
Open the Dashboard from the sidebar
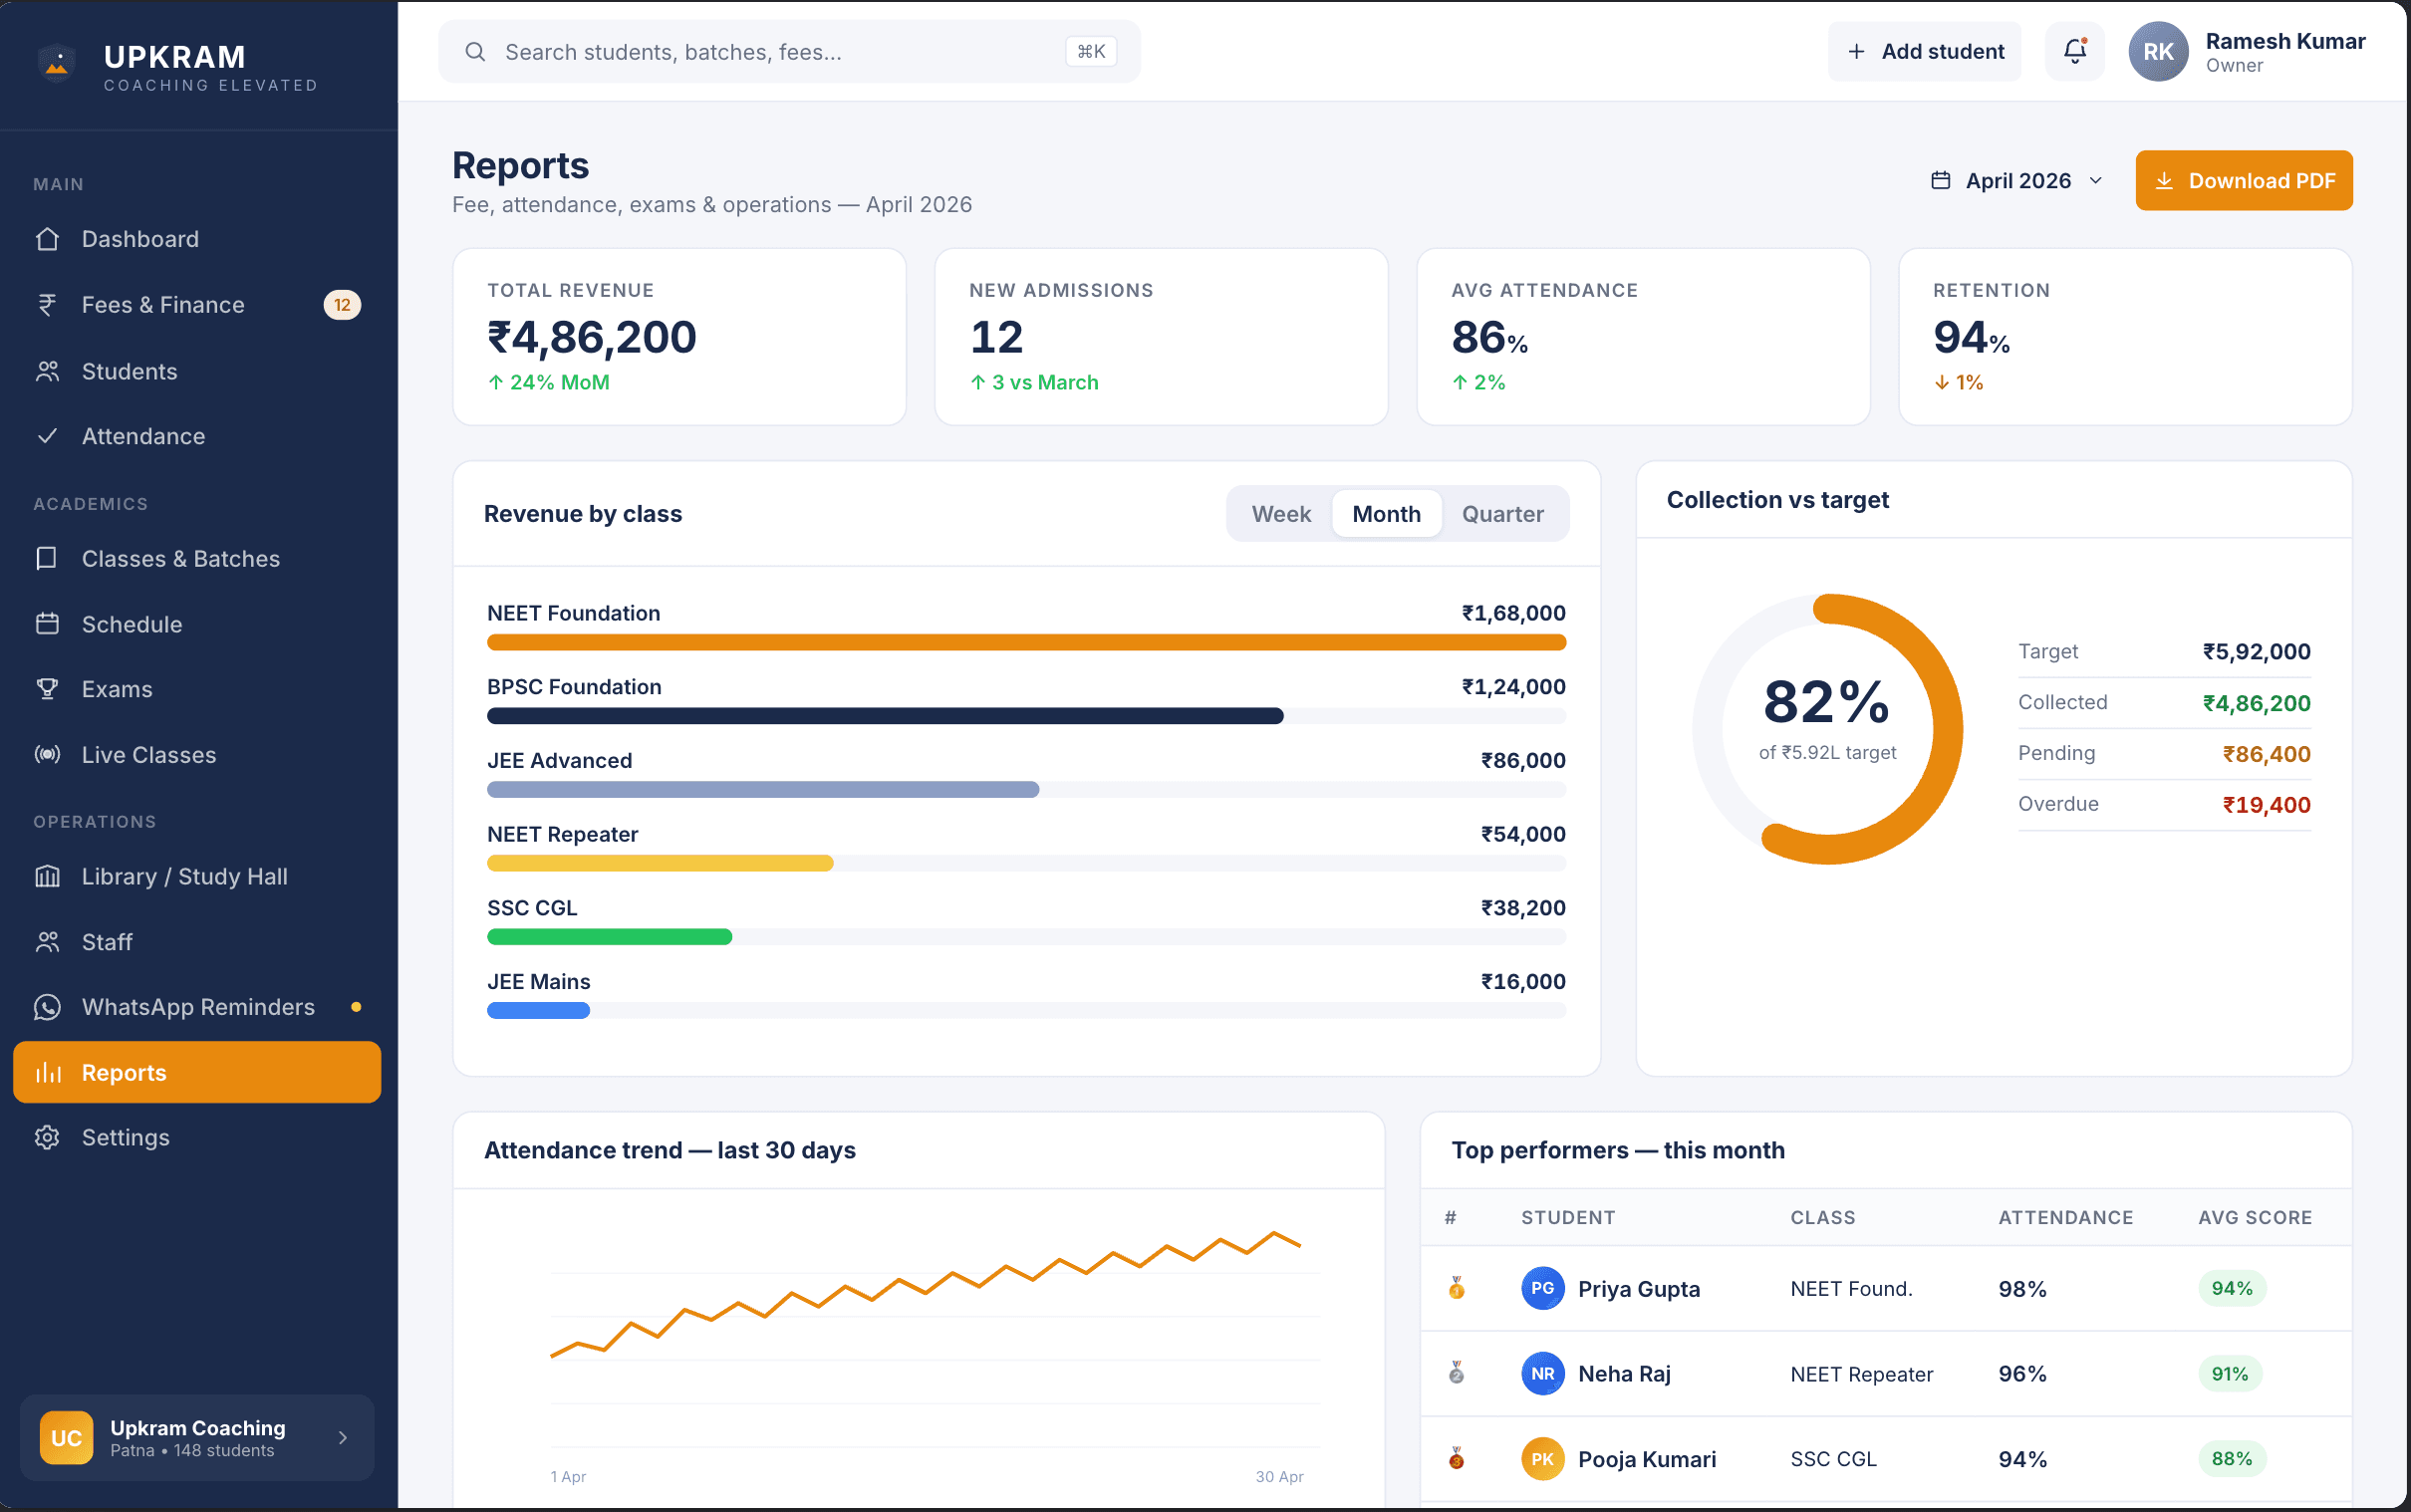(139, 239)
